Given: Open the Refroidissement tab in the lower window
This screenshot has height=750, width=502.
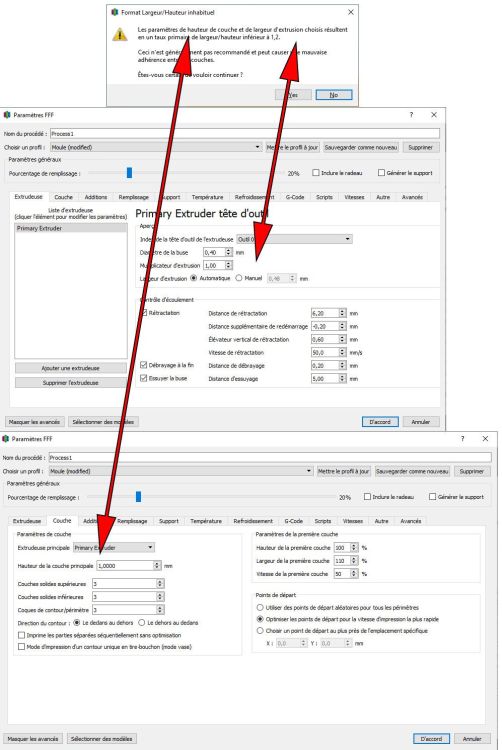Looking at the screenshot, I should [x=253, y=521].
